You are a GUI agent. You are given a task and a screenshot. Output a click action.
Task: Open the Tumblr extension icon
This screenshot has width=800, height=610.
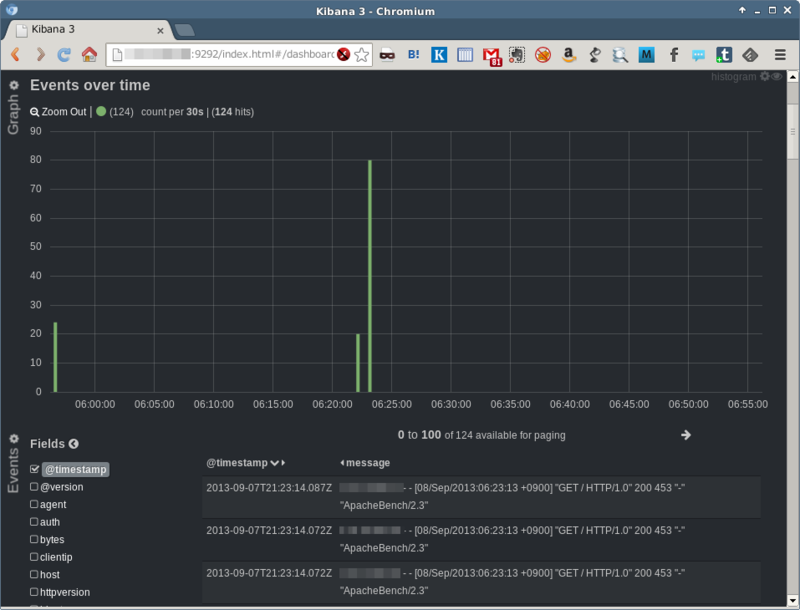pos(723,55)
